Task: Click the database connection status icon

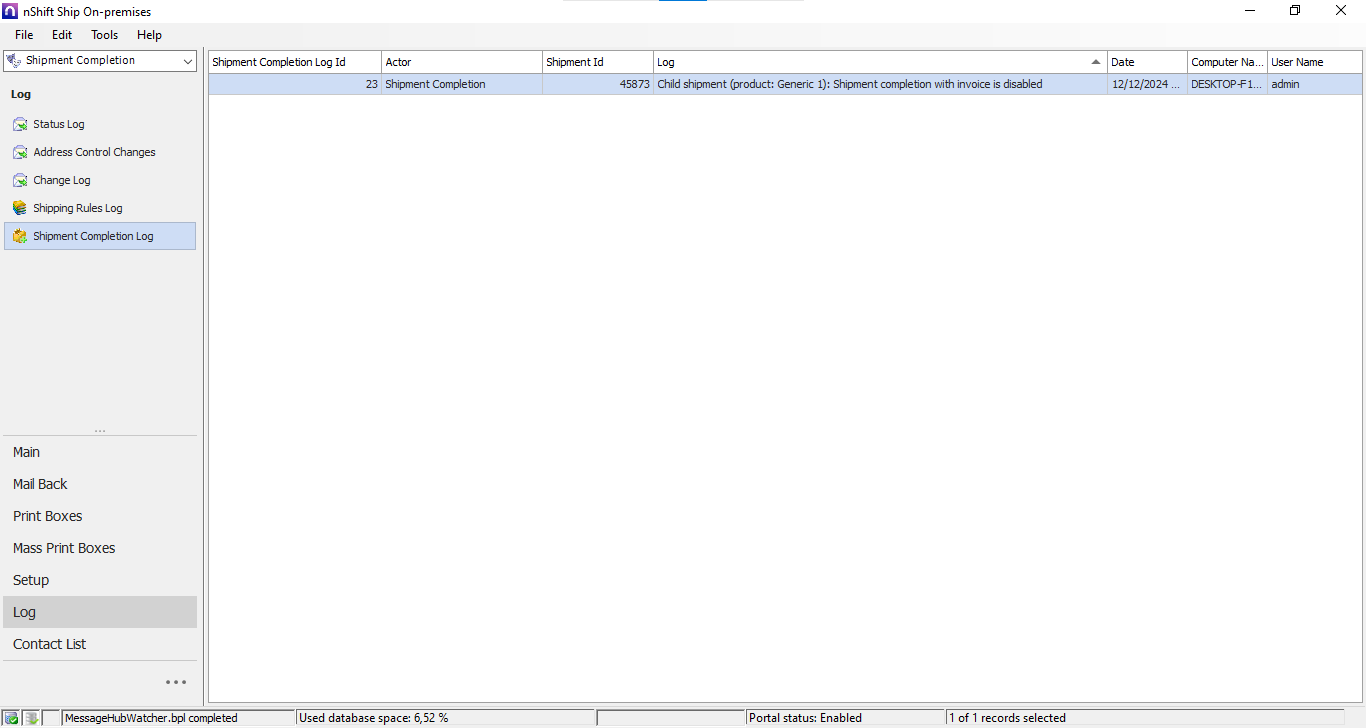Action: coord(11,718)
